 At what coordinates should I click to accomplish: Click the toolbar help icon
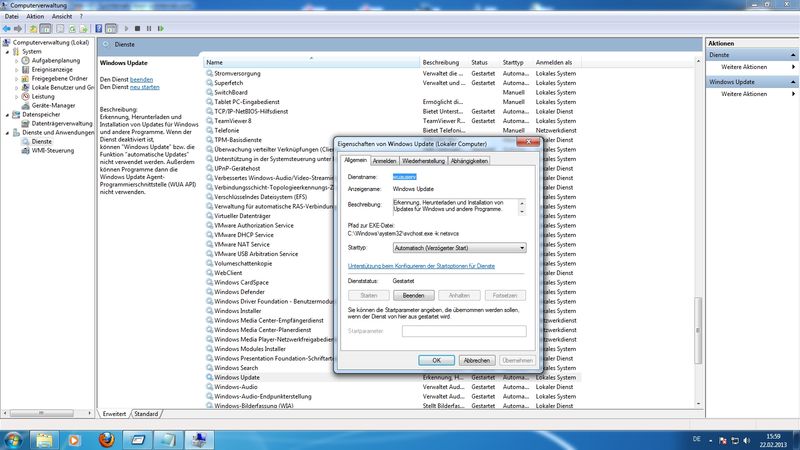(x=98, y=29)
